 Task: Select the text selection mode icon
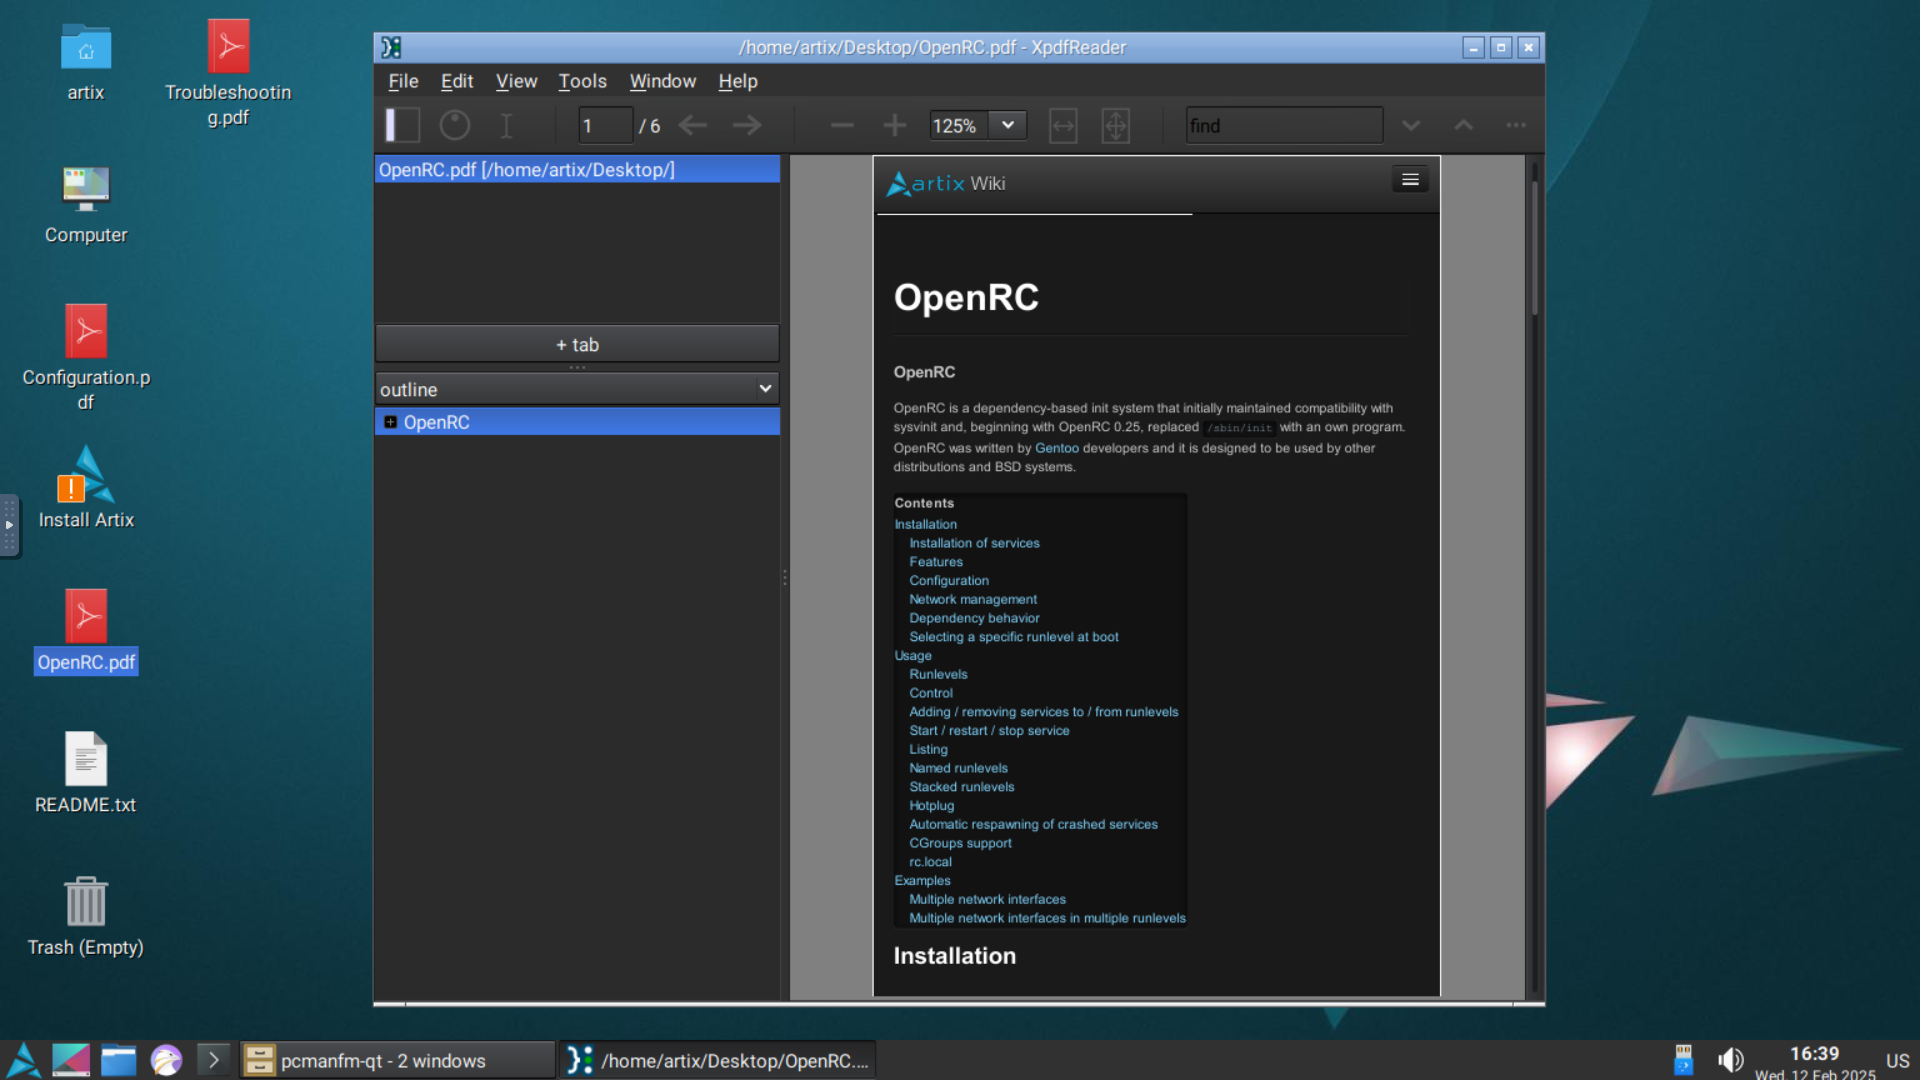point(507,125)
